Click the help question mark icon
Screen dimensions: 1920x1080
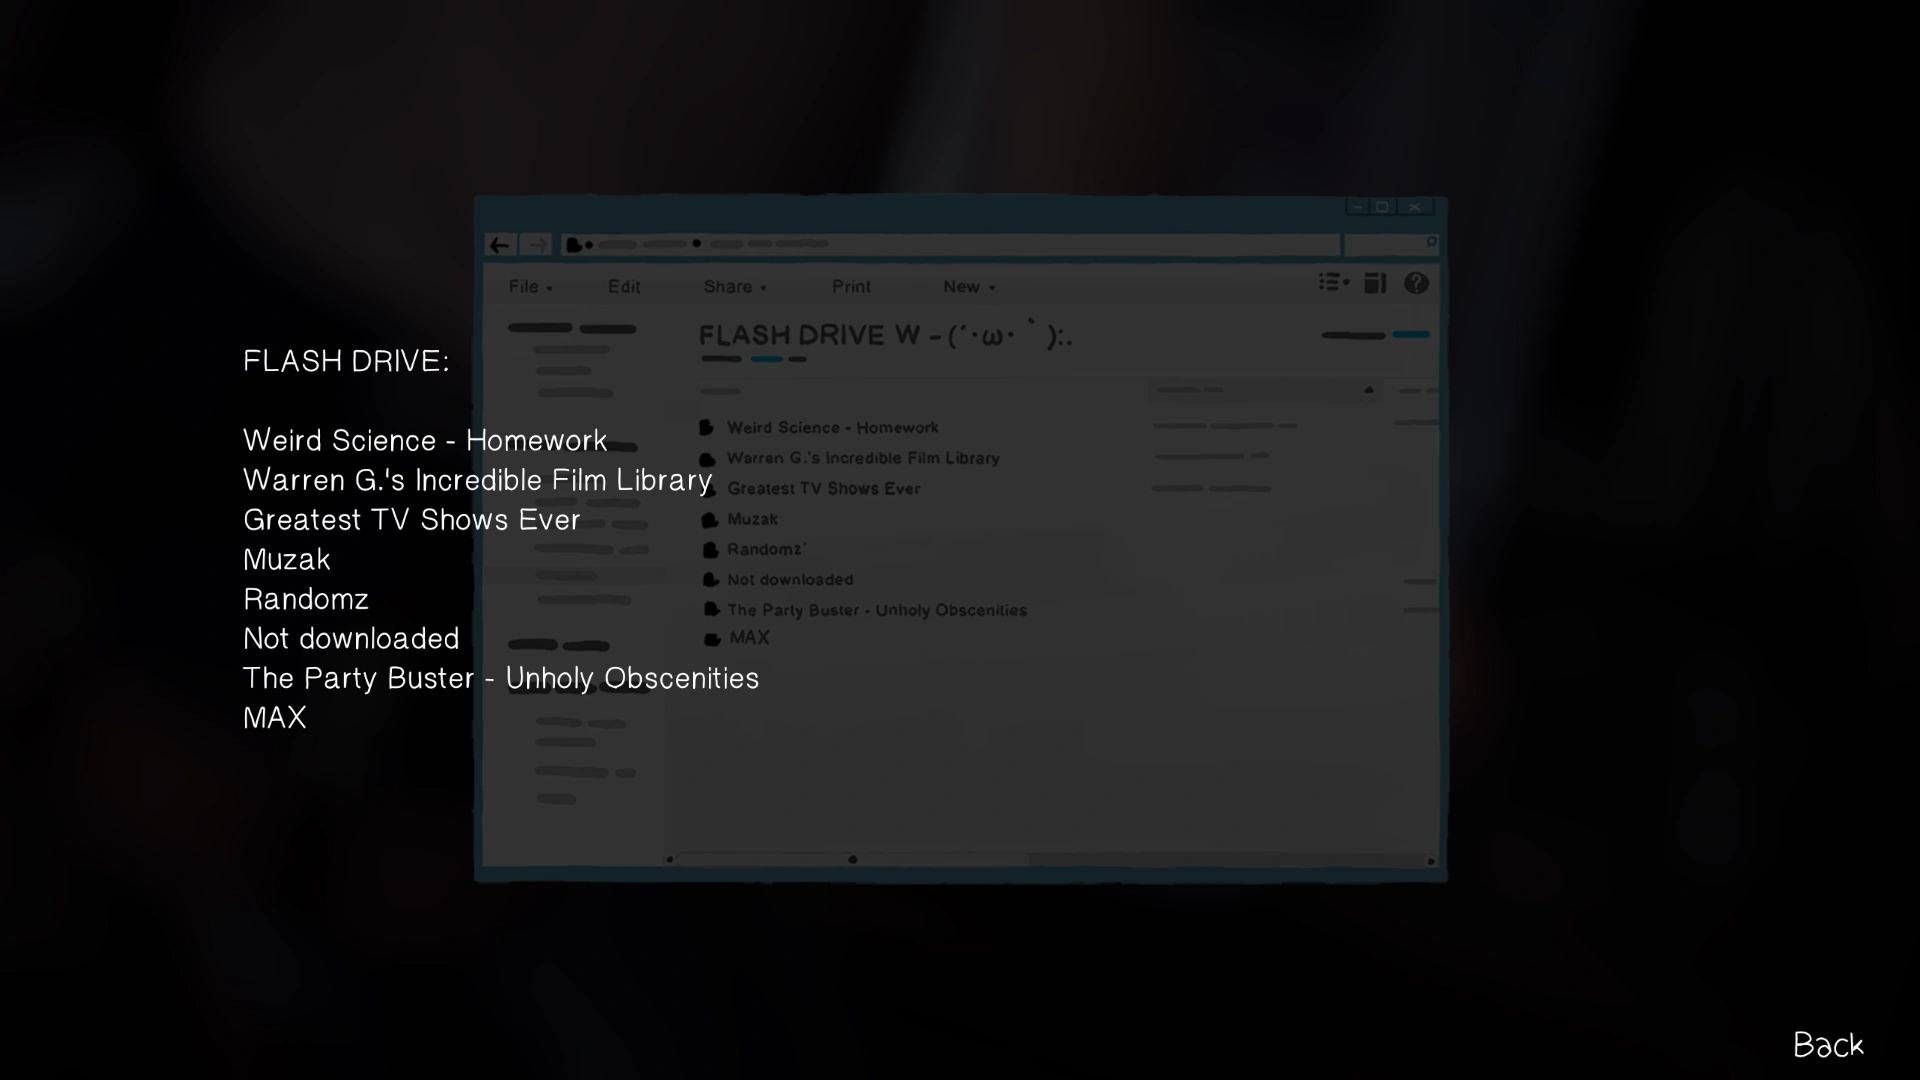pos(1416,284)
